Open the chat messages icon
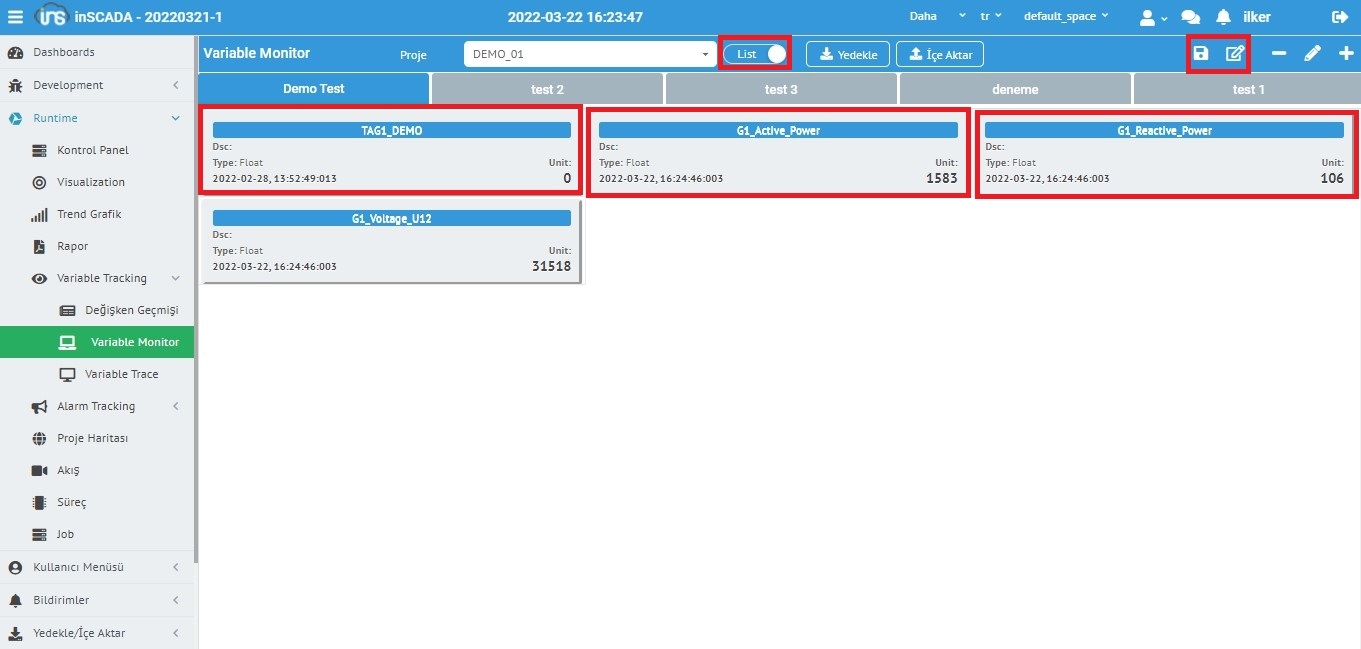 pyautogui.click(x=1190, y=17)
